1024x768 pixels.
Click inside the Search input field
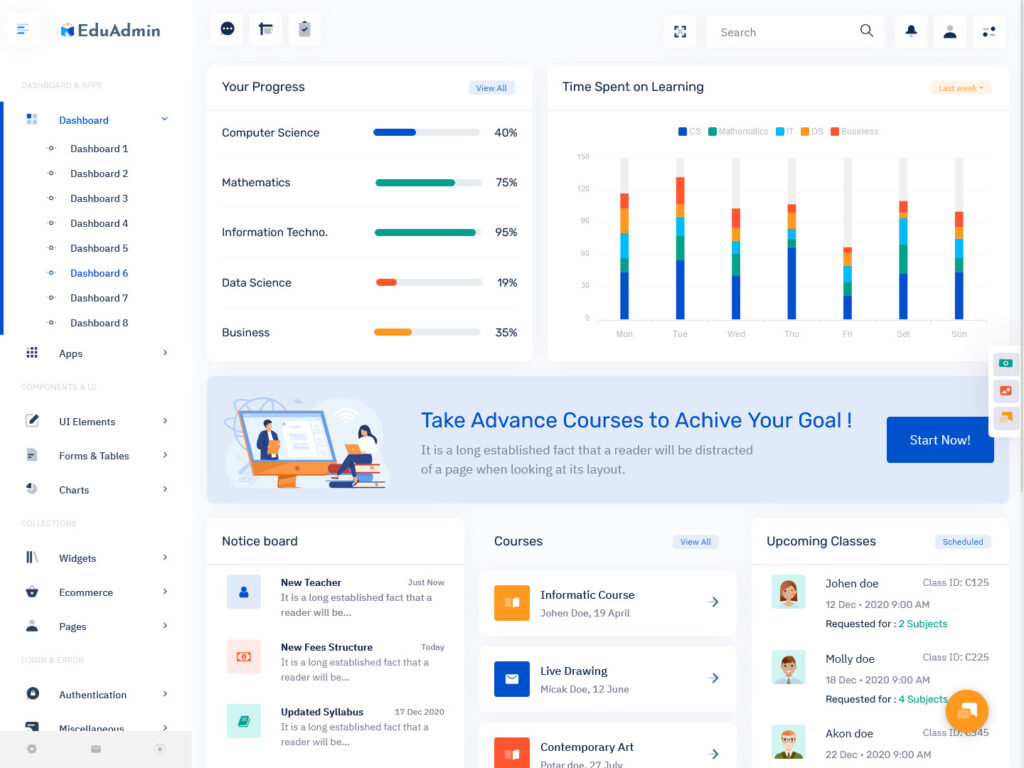[780, 31]
